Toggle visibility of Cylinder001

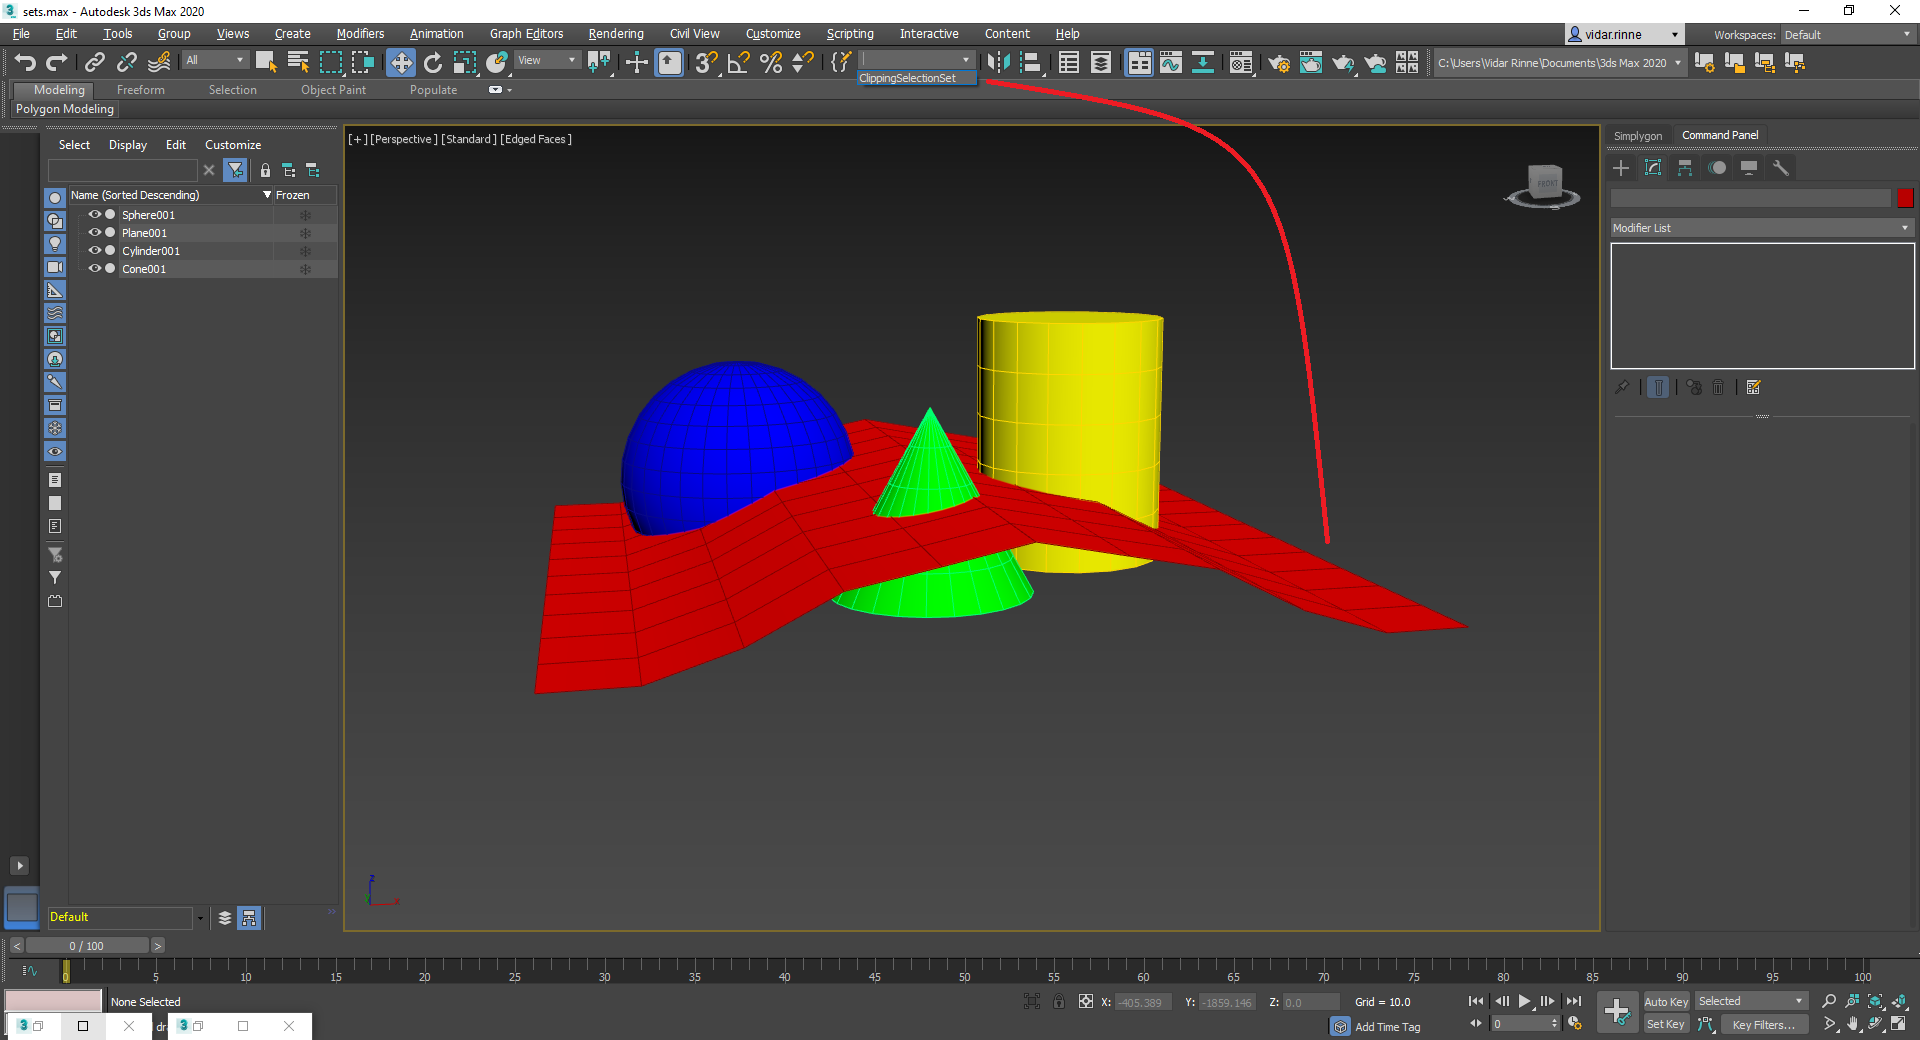click(x=95, y=251)
